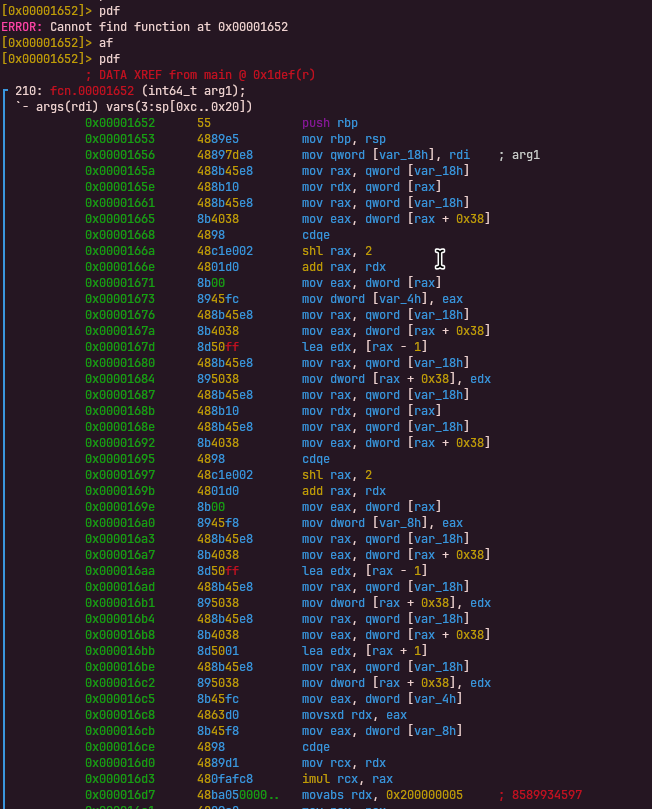Screen dimensions: 652x809
Task: Click the 'push rbp' instruction
Action: coord(329,123)
